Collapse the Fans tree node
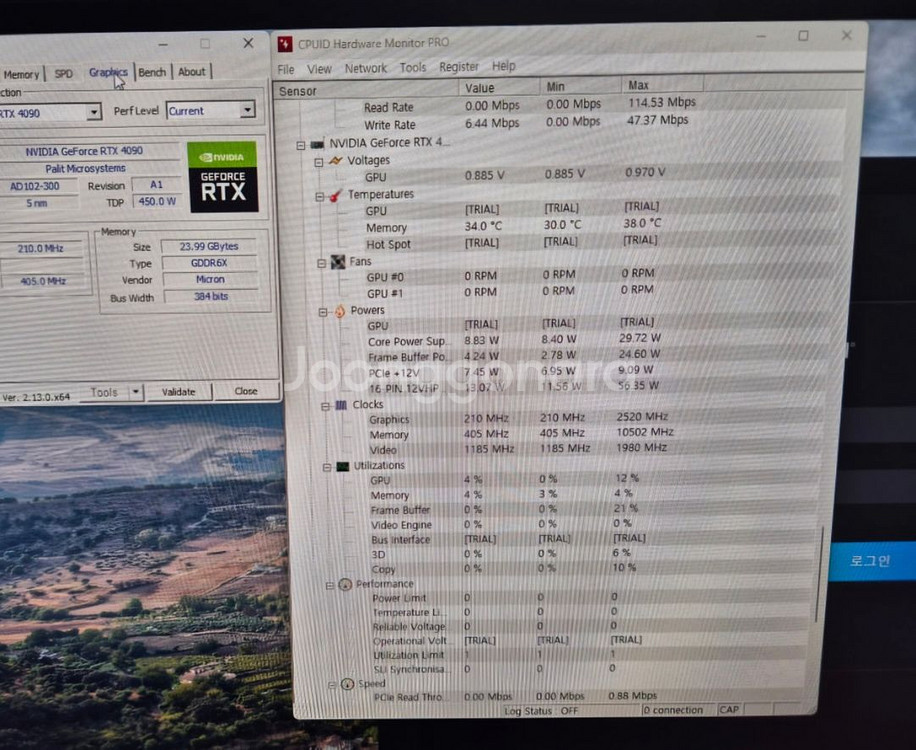The image size is (916, 750). pyautogui.click(x=321, y=264)
